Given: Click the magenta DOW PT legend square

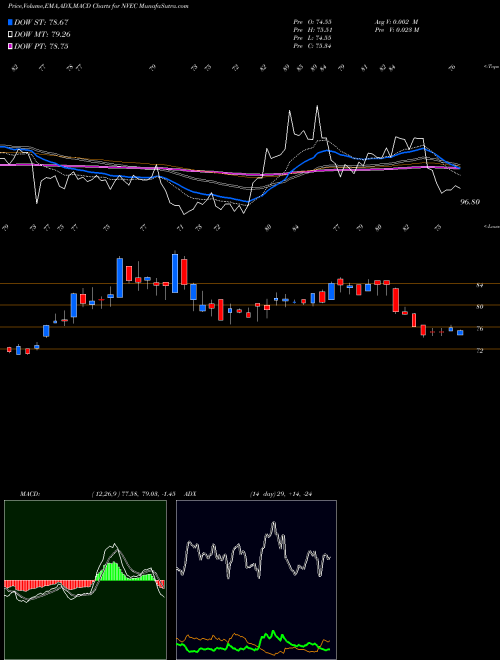Looking at the screenshot, I should click(x=10, y=46).
